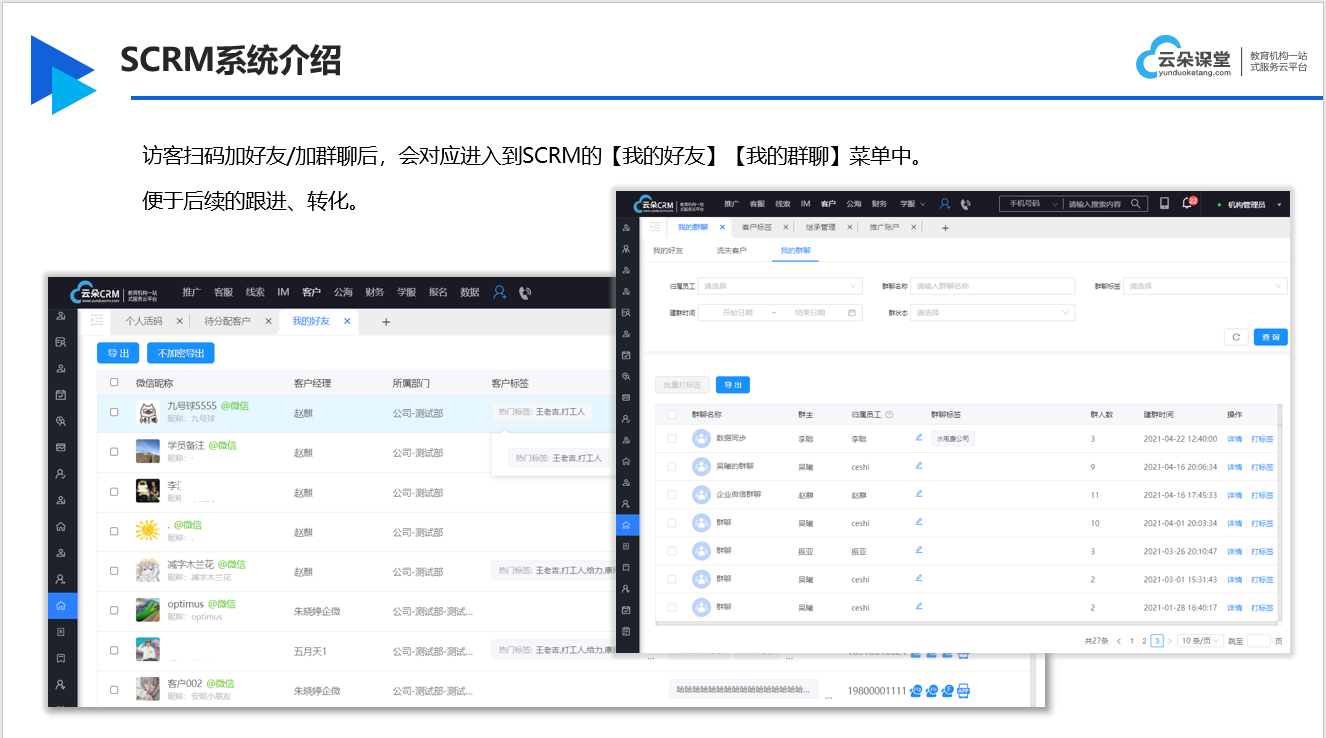Open the 10 条/页 page size dropdown
1326x738 pixels.
point(1200,640)
